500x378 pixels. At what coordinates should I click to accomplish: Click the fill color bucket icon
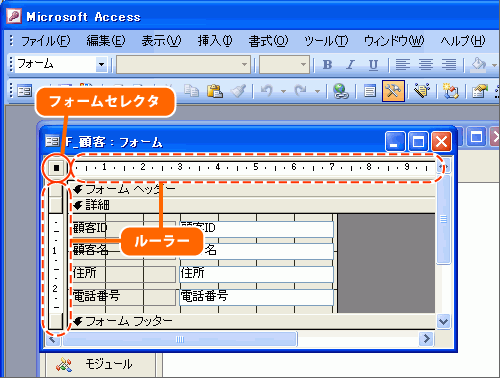tap(479, 65)
